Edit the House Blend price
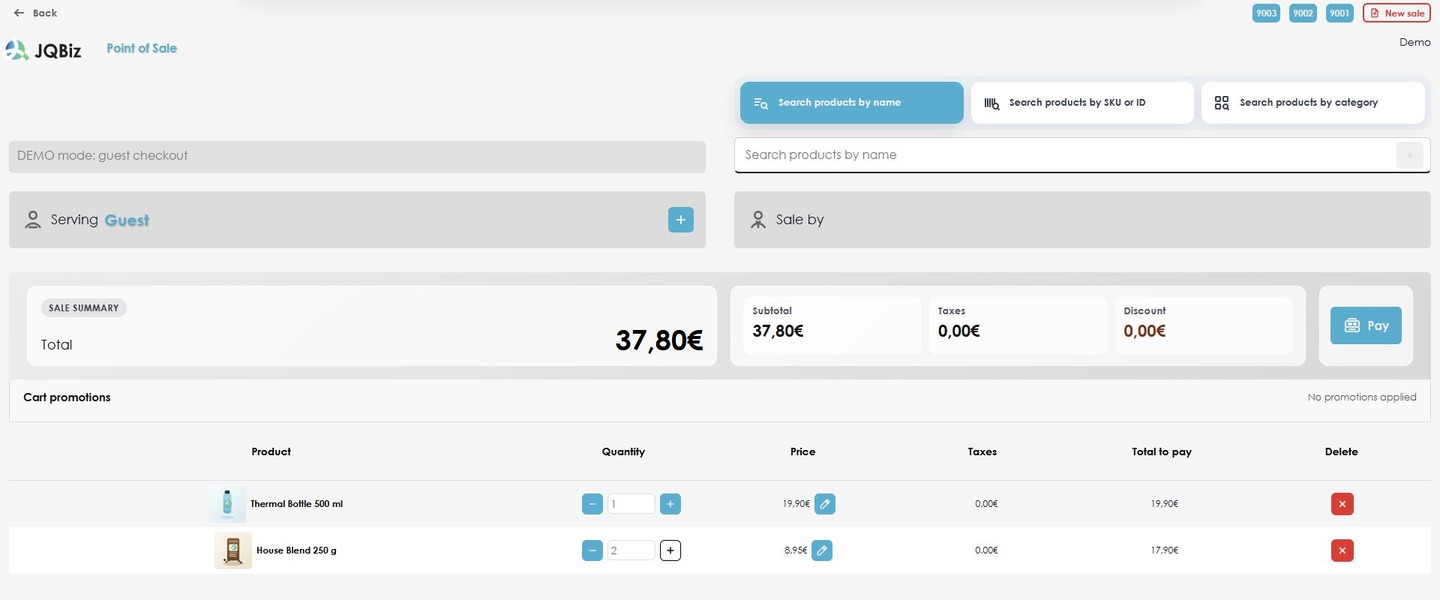The width and height of the screenshot is (1440, 600). (822, 550)
